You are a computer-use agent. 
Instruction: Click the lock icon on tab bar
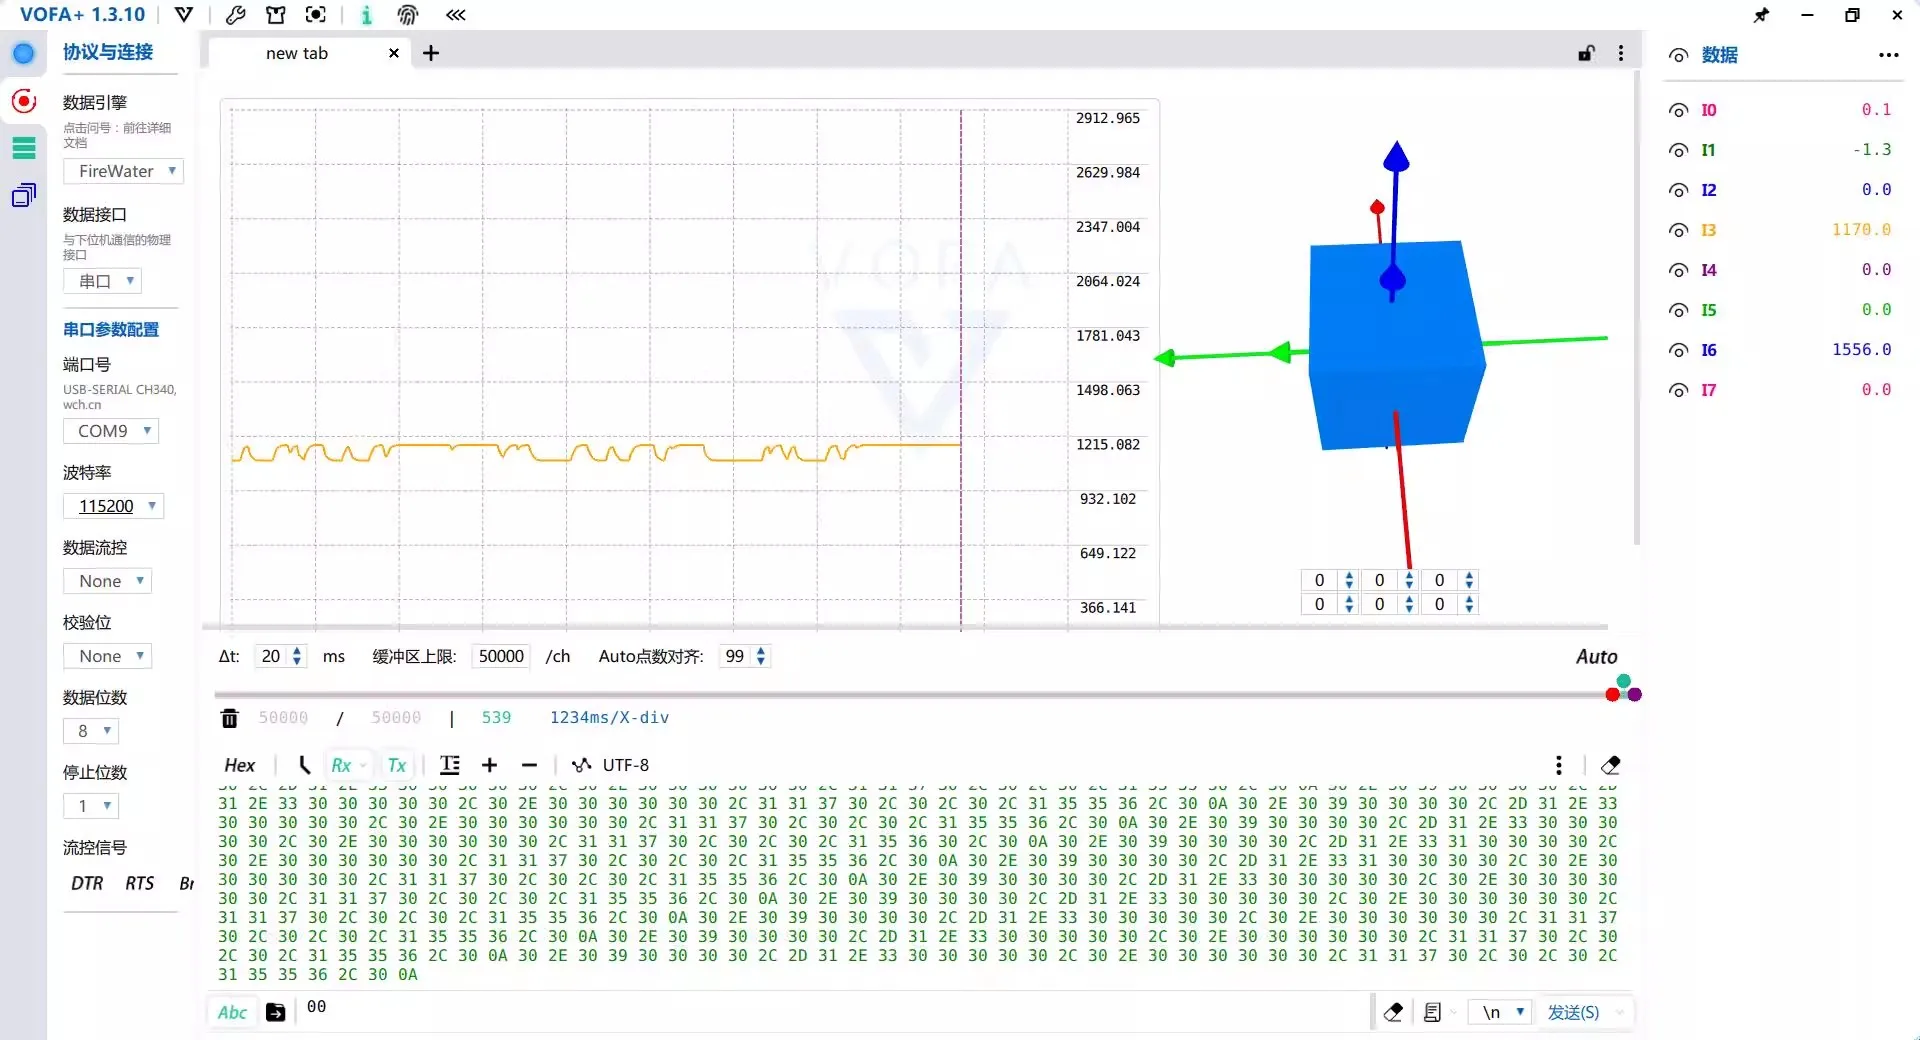pyautogui.click(x=1586, y=53)
